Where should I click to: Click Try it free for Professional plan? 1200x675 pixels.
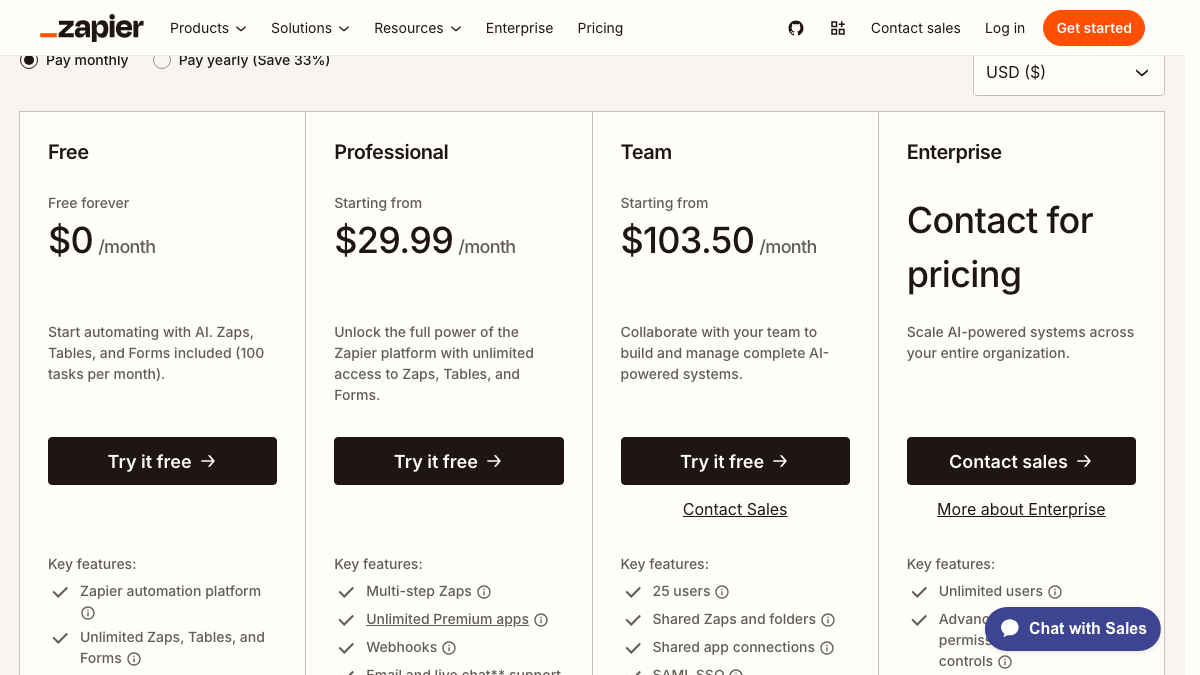coord(449,461)
